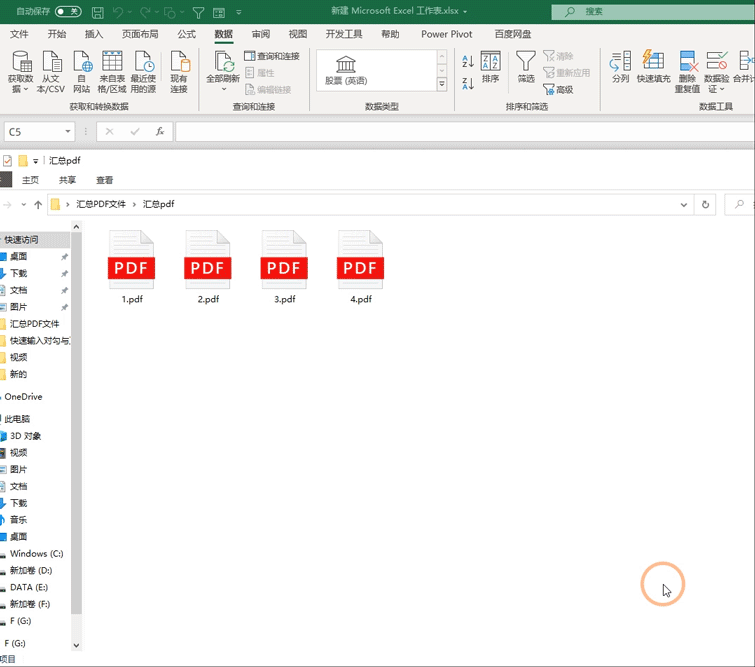The image size is (755, 667).
Task: Switch to the 页面布局 ribbon tab
Action: [140, 34]
